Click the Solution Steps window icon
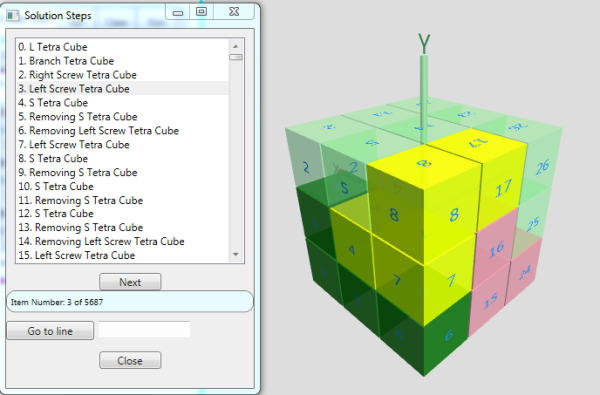600x395 pixels. pyautogui.click(x=13, y=16)
